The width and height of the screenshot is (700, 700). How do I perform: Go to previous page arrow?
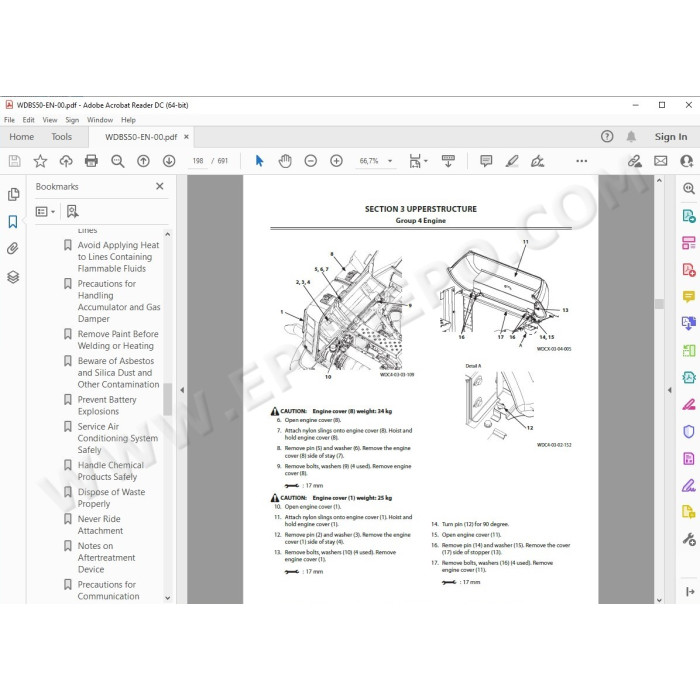(x=143, y=161)
